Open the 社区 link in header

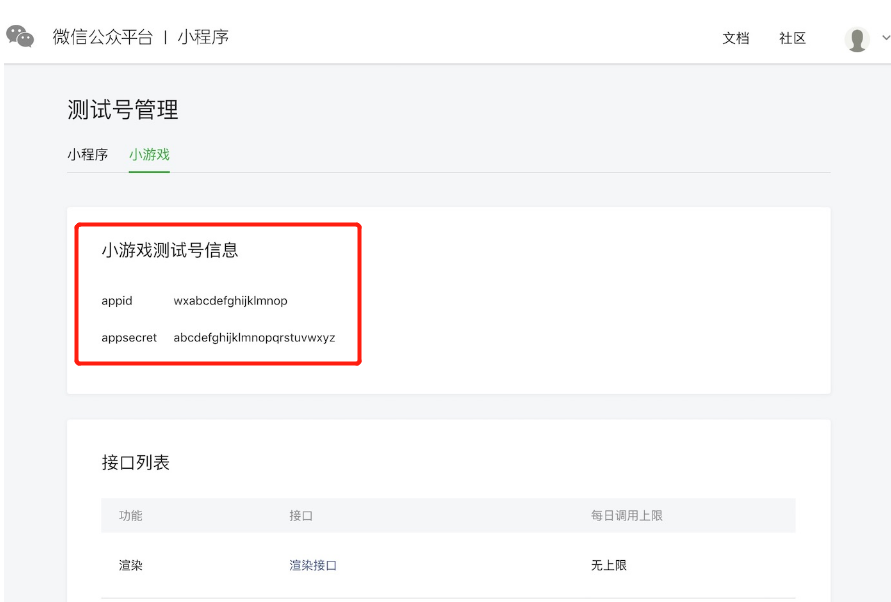792,38
